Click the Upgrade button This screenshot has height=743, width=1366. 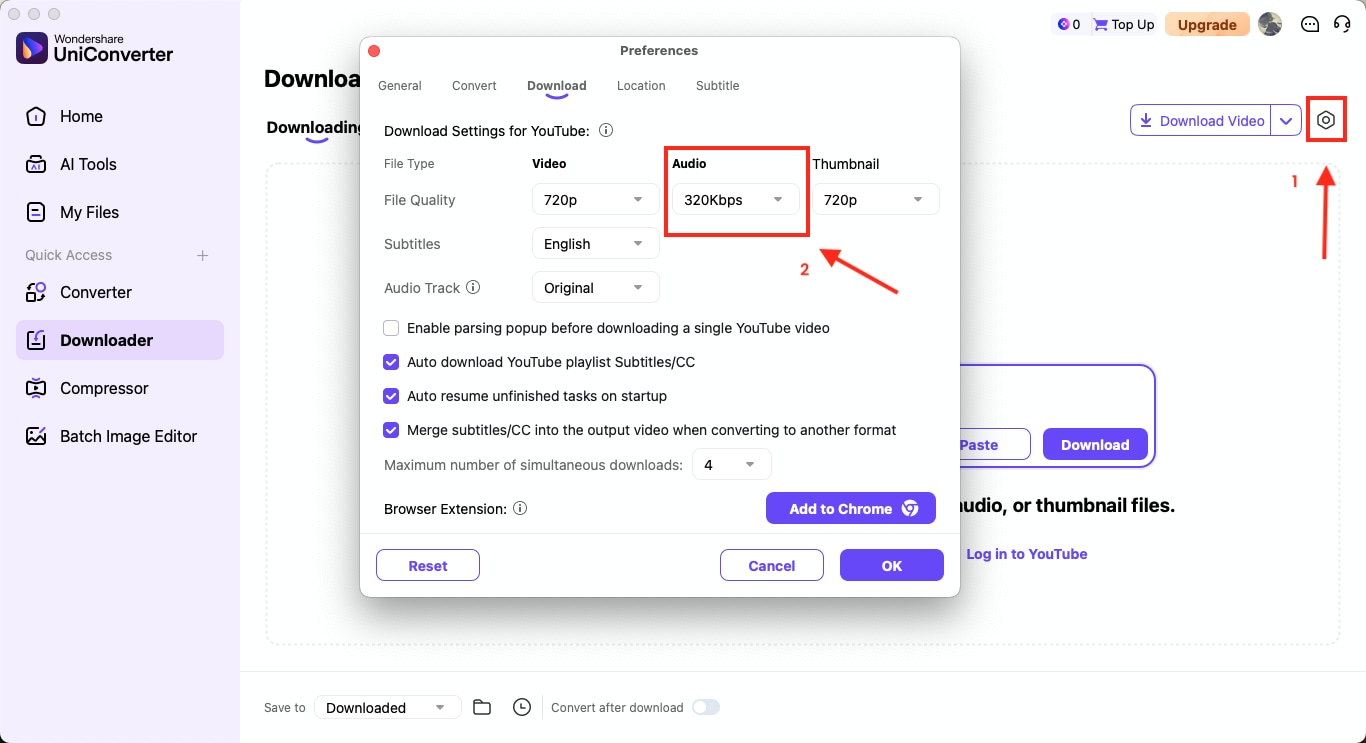pos(1207,24)
